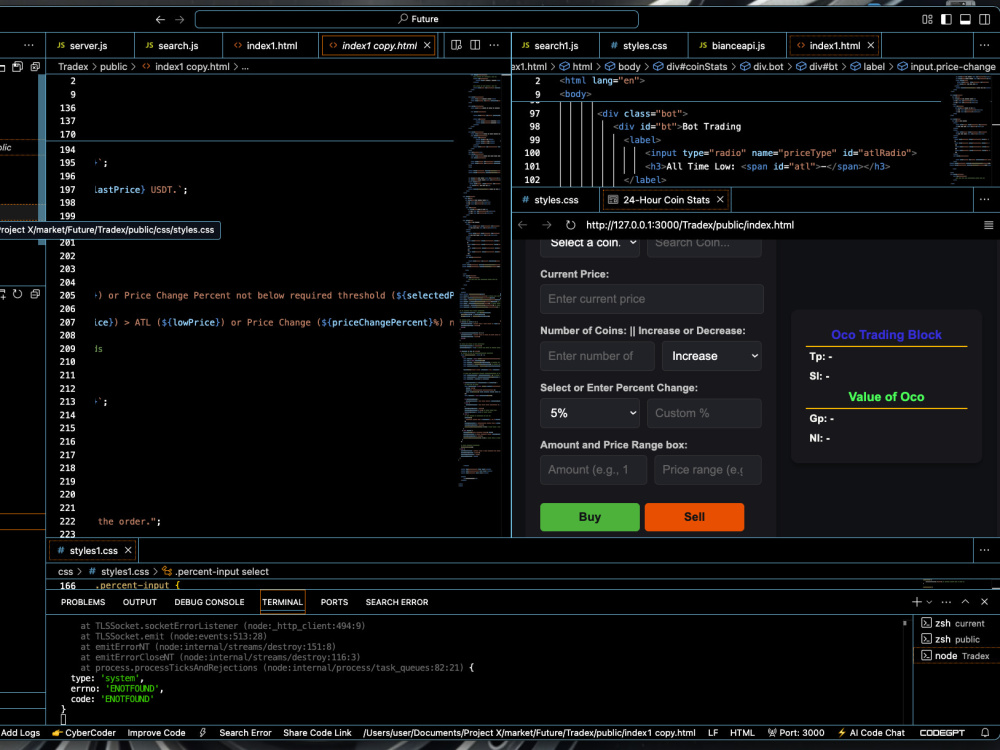Focus the Search Coin field

tap(704, 245)
